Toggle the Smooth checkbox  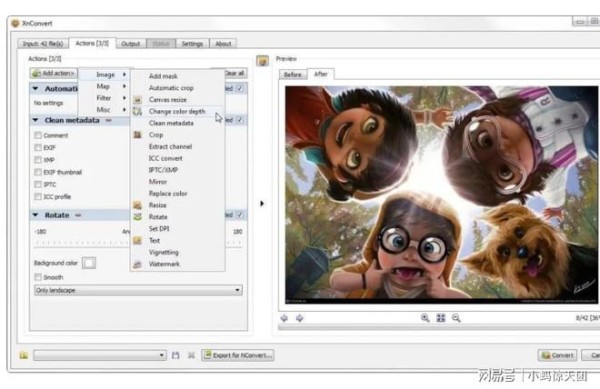(38, 277)
